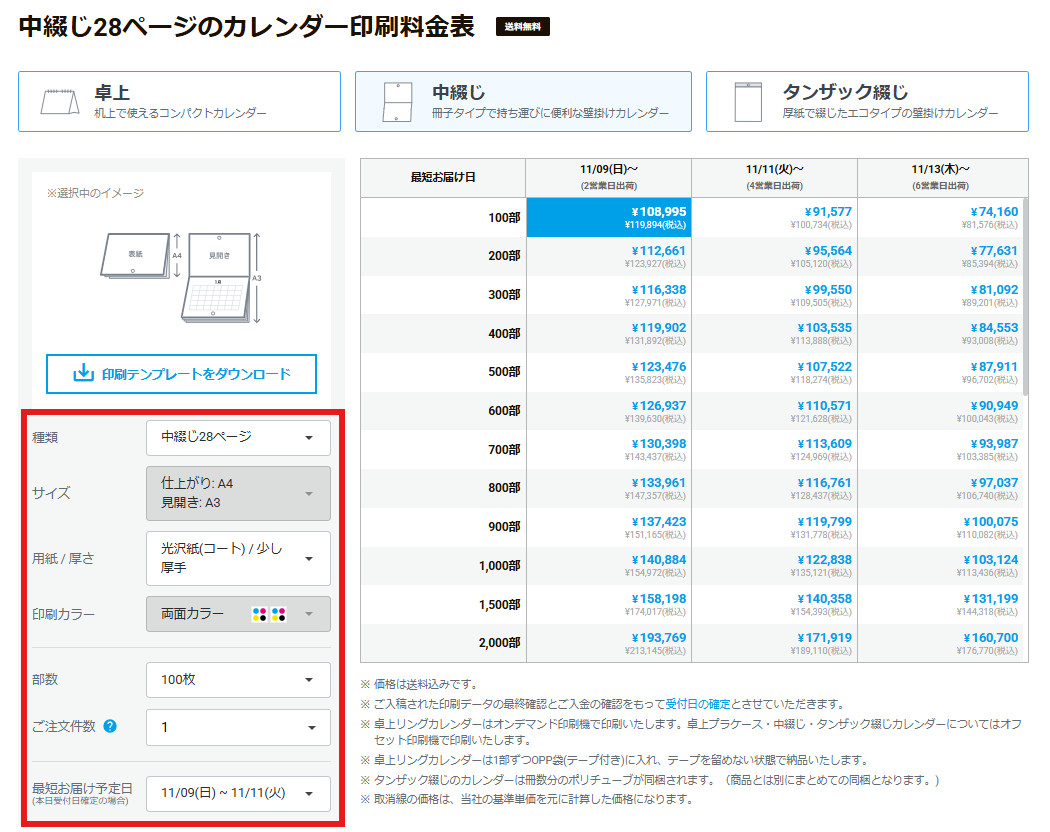The width and height of the screenshot is (1050, 832).
Task: Click the タンザック綴じ calendar icon
Action: tap(747, 102)
